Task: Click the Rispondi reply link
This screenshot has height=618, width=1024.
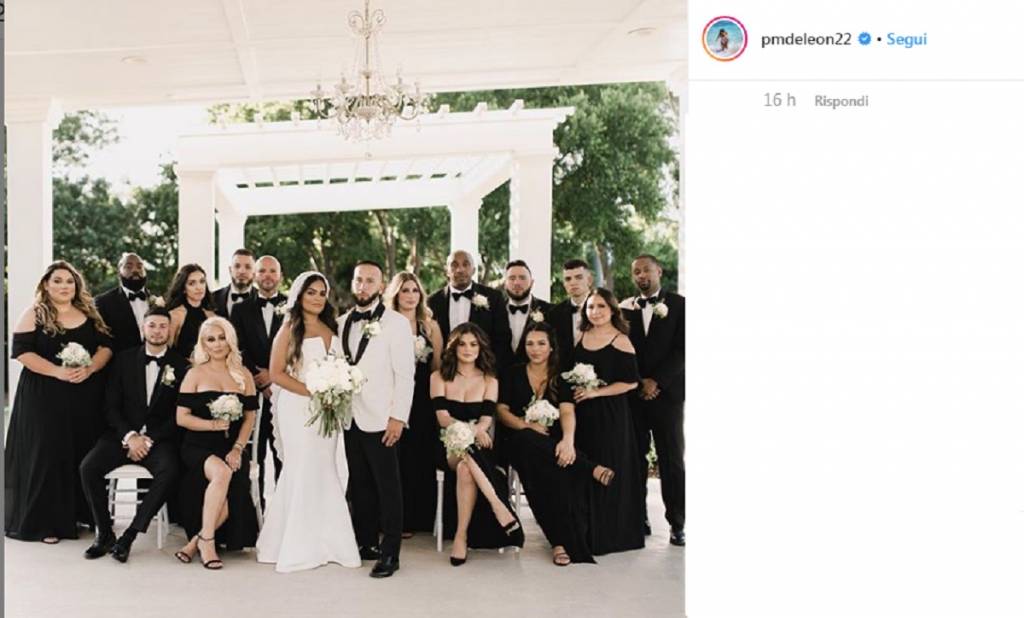Action: pyautogui.click(x=841, y=101)
